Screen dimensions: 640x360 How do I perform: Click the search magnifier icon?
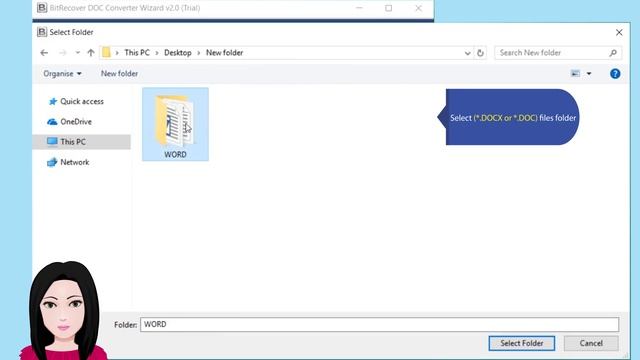click(613, 53)
